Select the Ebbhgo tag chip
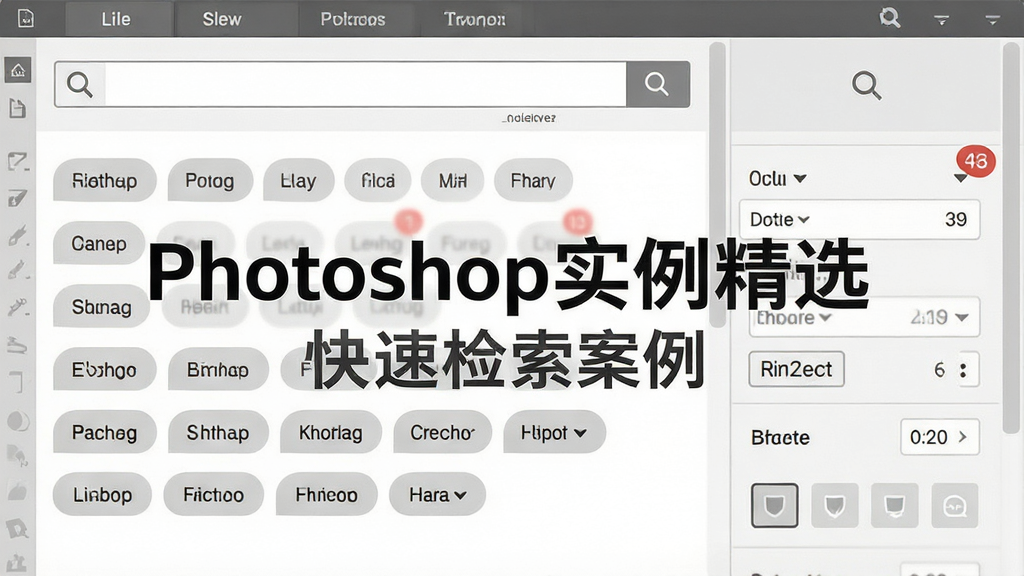Screen dimensions: 1024x576 104,370
